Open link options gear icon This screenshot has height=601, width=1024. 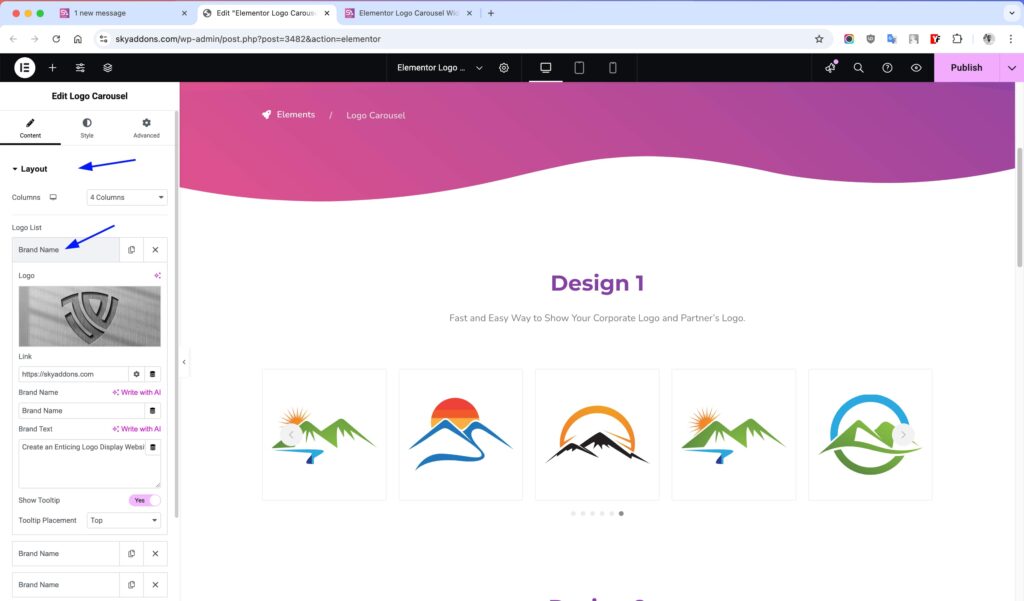click(x=136, y=374)
